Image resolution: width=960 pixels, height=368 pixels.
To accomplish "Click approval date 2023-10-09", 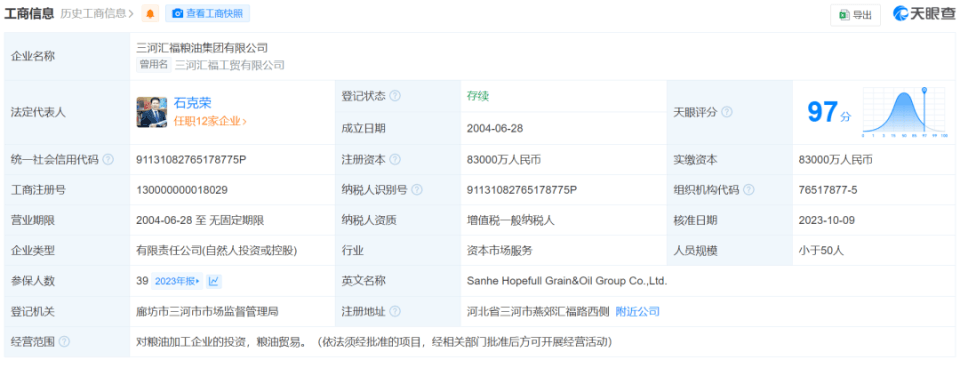I will pyautogui.click(x=827, y=220).
